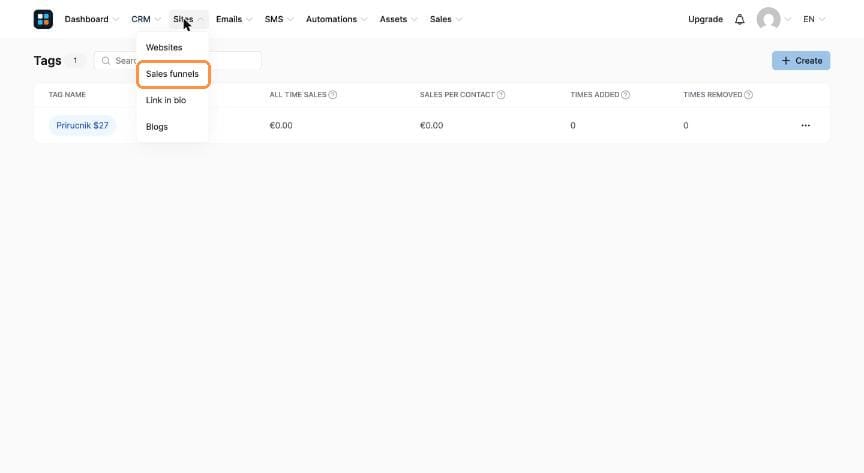
Task: Click the tags count badge 1
Action: [75, 61]
